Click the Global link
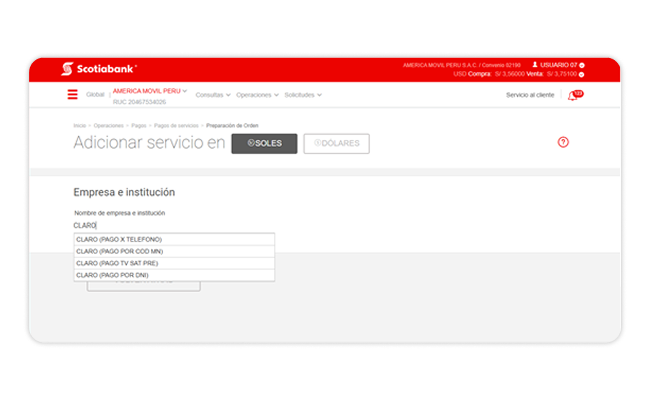Viewport: 650px width, 400px height. coord(95,95)
